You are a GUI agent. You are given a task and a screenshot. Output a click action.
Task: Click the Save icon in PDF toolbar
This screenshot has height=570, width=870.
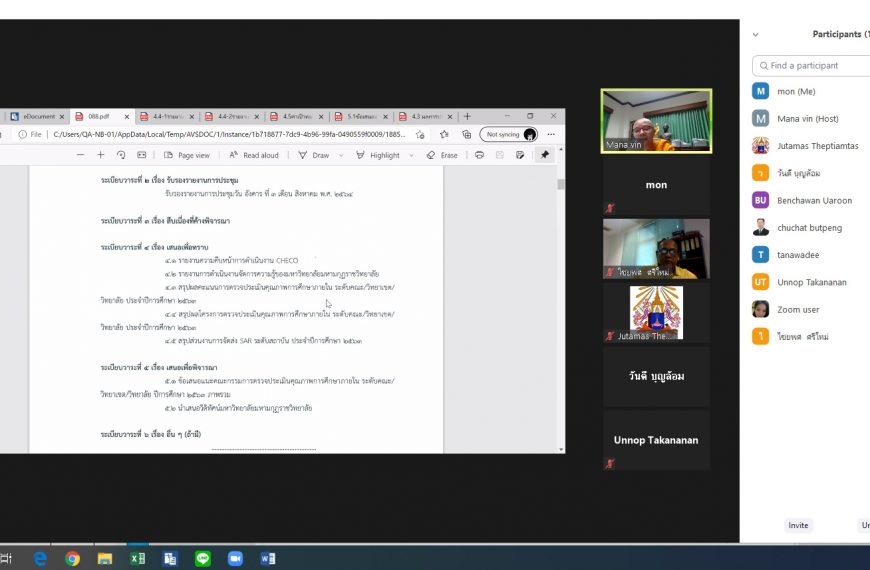[499, 155]
